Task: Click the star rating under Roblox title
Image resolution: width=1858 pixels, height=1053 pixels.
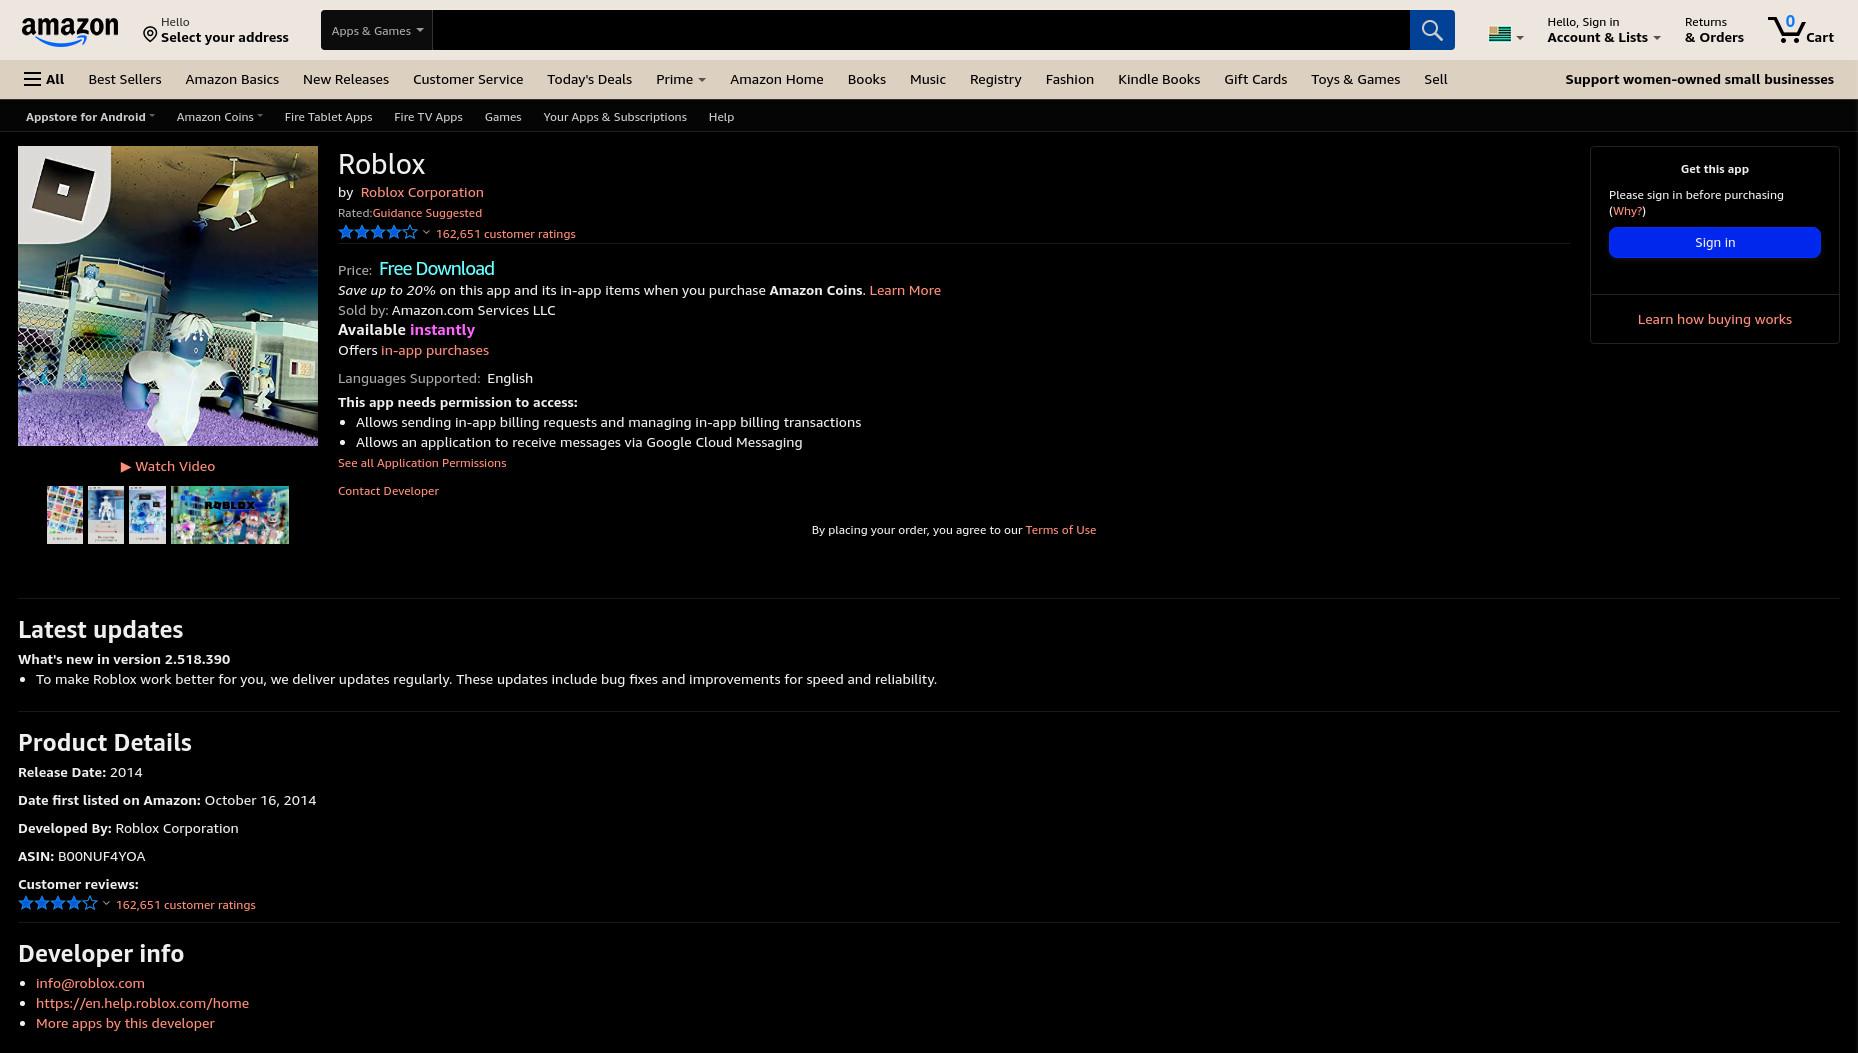Action: (x=377, y=233)
